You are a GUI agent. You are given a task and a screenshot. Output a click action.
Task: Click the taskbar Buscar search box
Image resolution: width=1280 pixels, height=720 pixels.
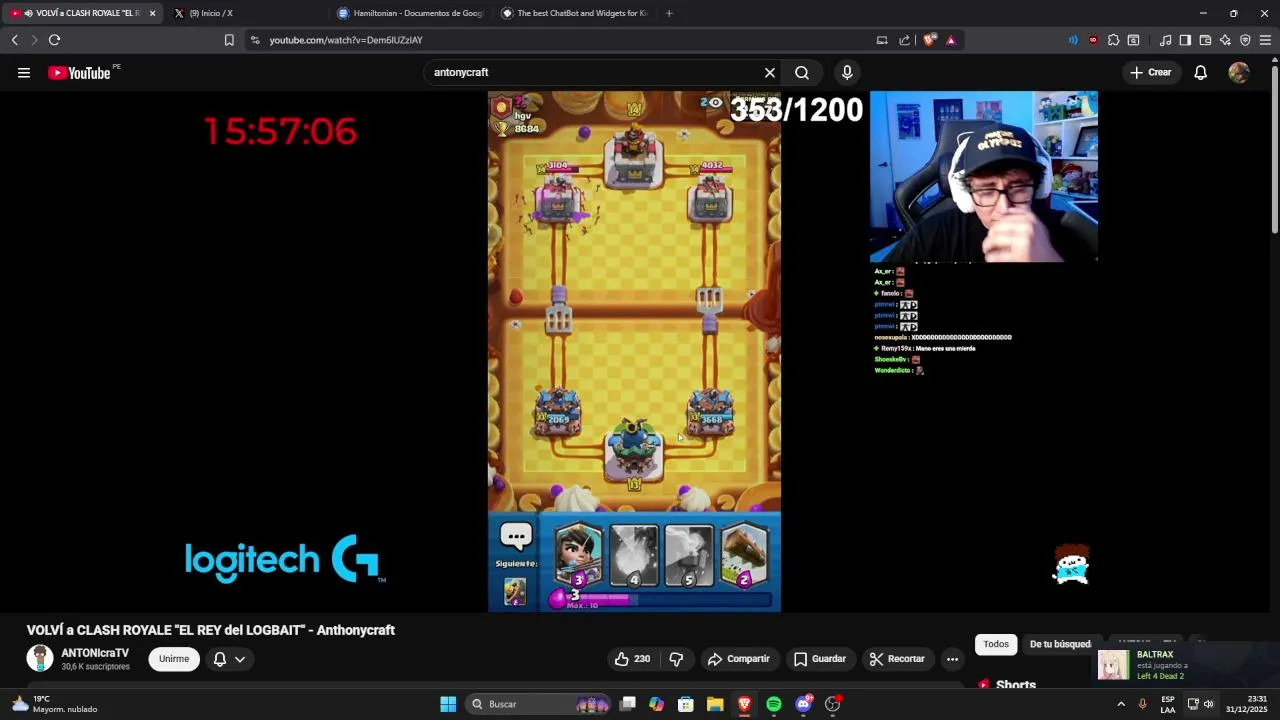coord(540,704)
